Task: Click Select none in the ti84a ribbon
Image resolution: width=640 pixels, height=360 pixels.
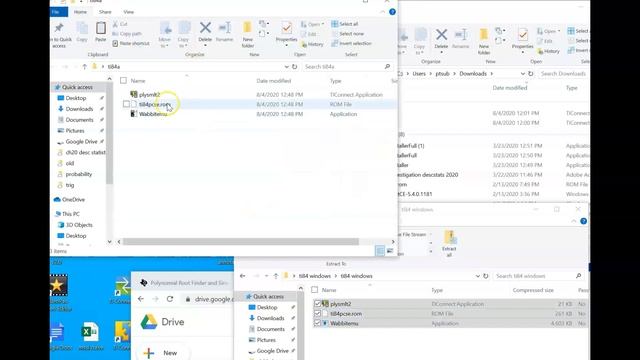Action: tap(347, 33)
